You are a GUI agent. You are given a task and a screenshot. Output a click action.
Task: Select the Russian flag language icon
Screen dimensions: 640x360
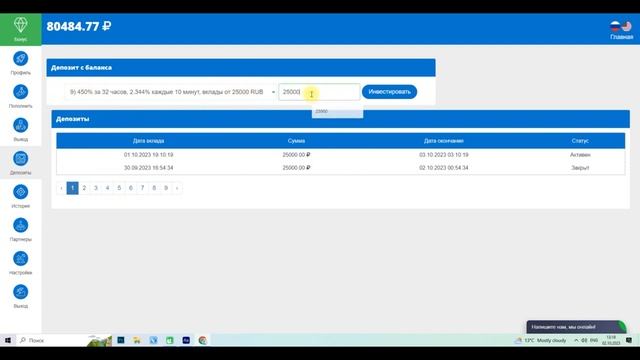click(x=615, y=27)
